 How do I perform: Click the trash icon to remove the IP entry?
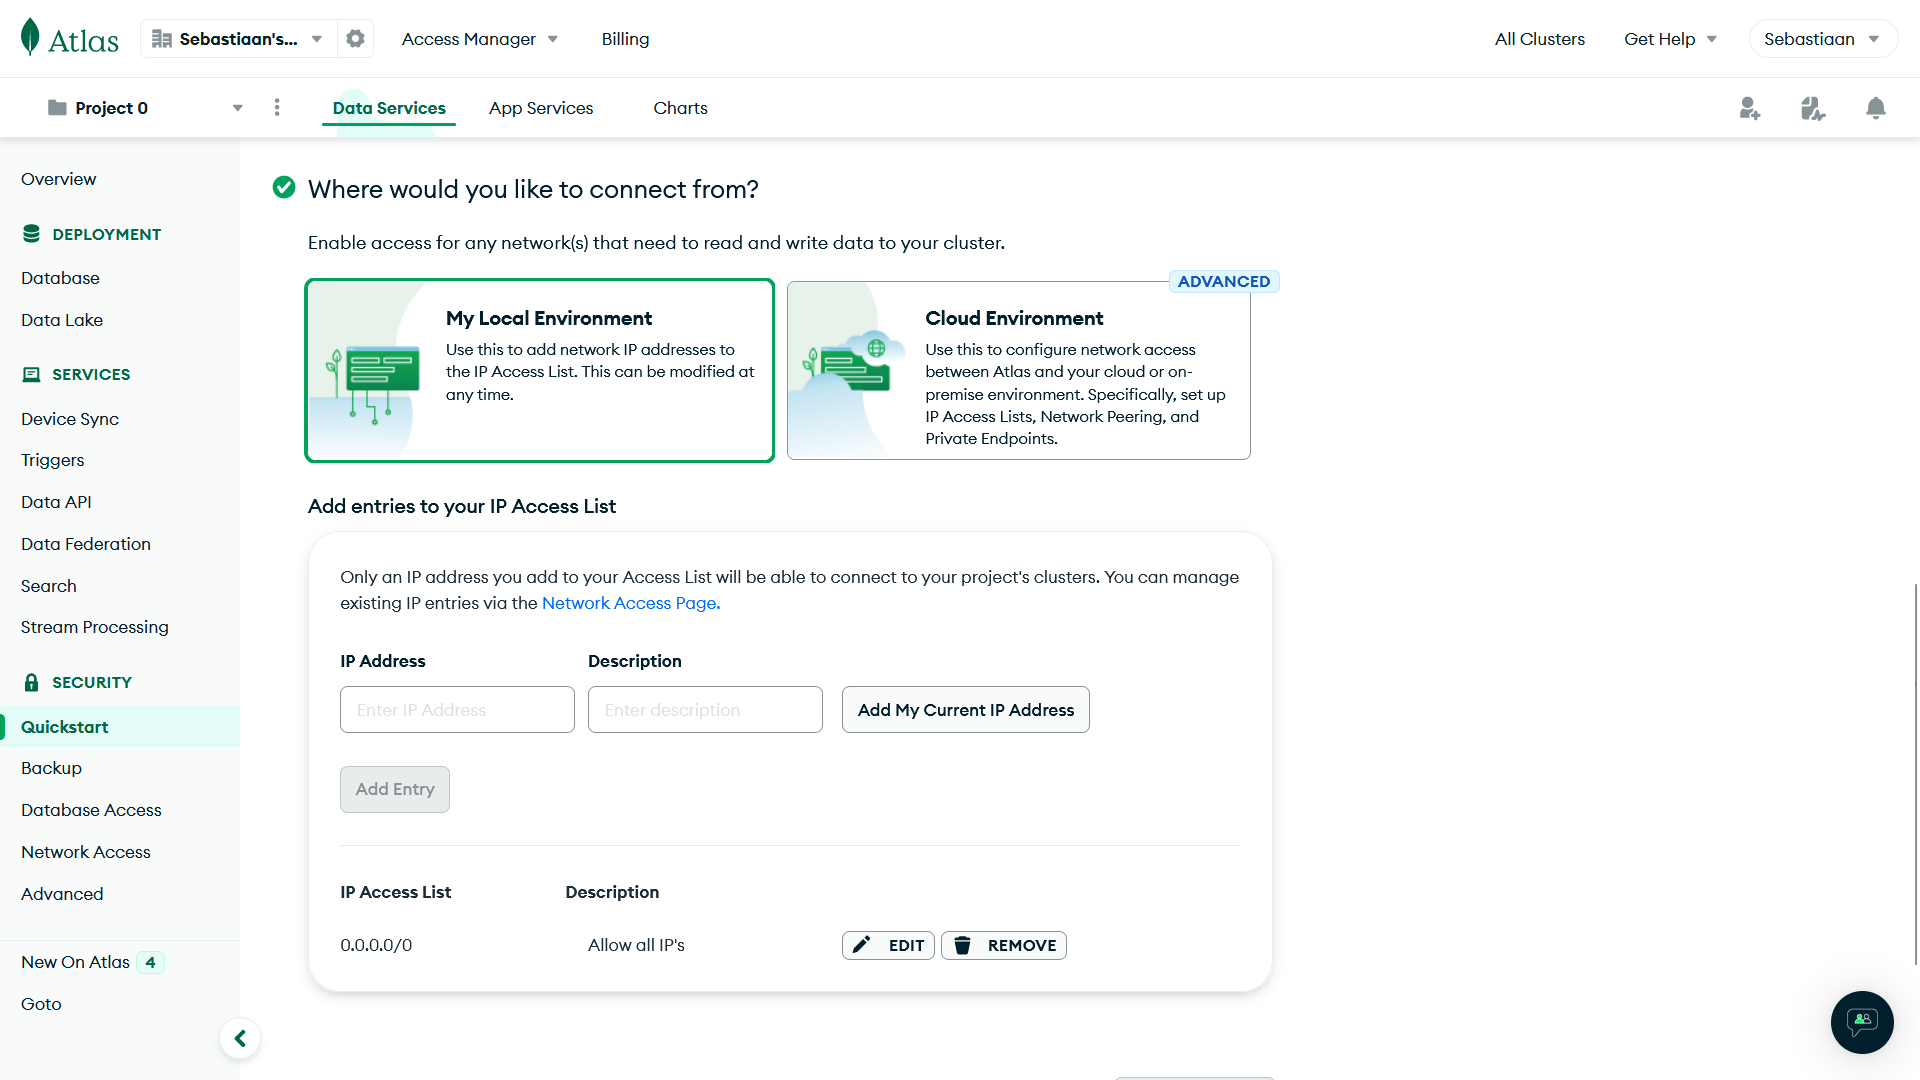tap(963, 945)
